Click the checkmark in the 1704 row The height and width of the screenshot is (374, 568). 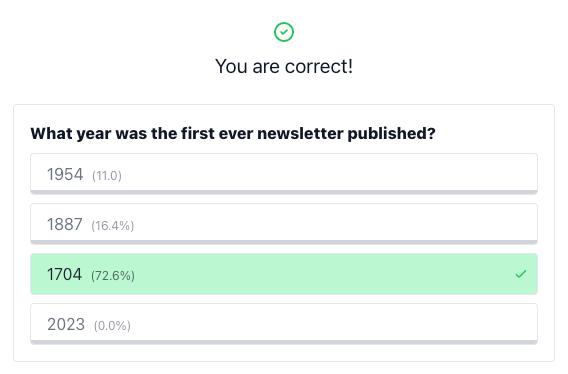pyautogui.click(x=521, y=274)
